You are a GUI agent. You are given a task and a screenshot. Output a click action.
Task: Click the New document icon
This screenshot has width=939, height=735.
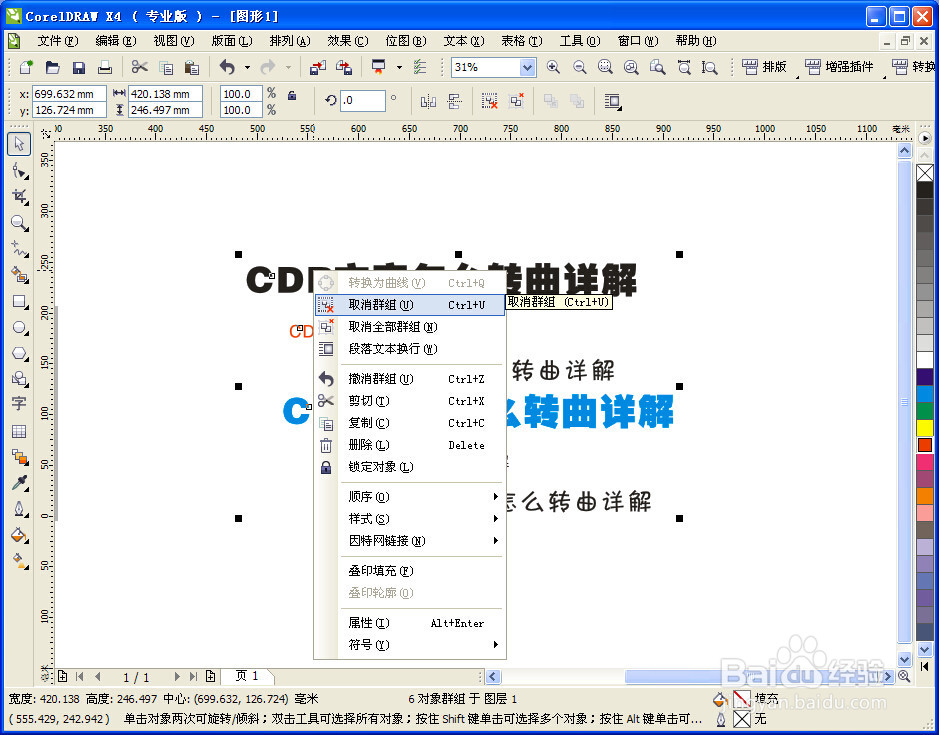coord(25,67)
